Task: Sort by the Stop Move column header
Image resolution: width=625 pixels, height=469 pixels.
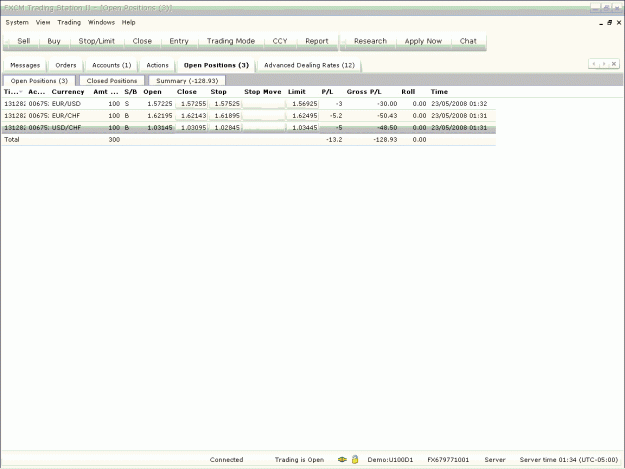Action: 263,92
